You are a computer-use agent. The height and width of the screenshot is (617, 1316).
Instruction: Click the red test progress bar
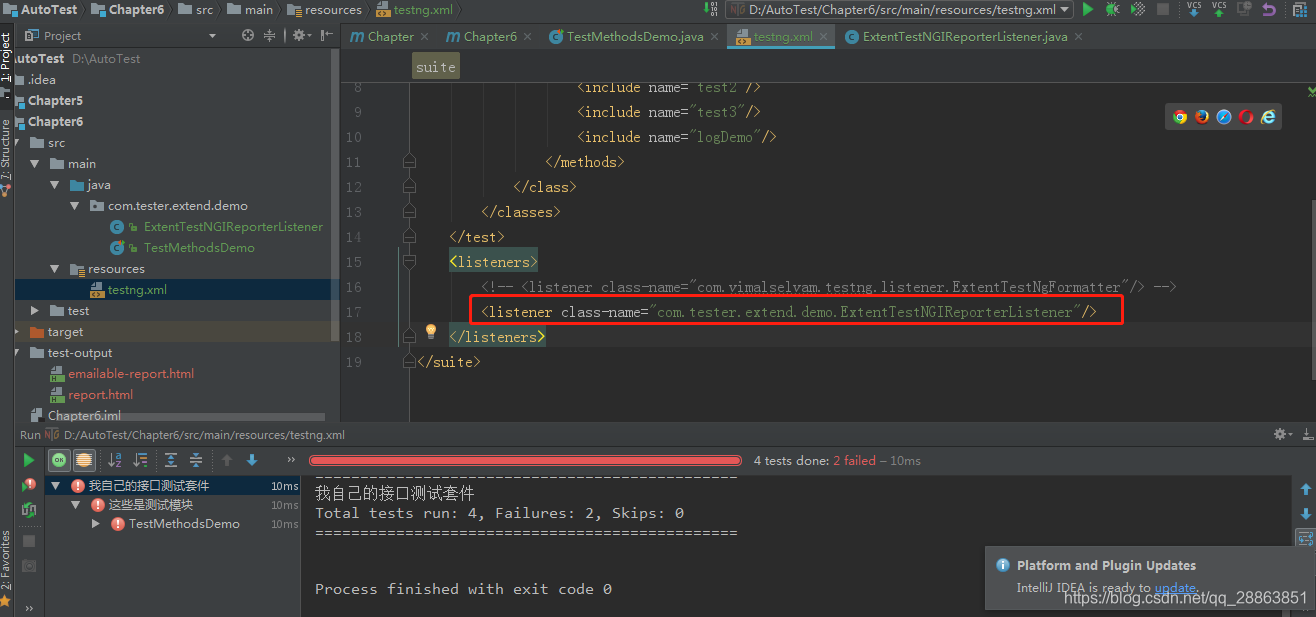click(x=525, y=461)
